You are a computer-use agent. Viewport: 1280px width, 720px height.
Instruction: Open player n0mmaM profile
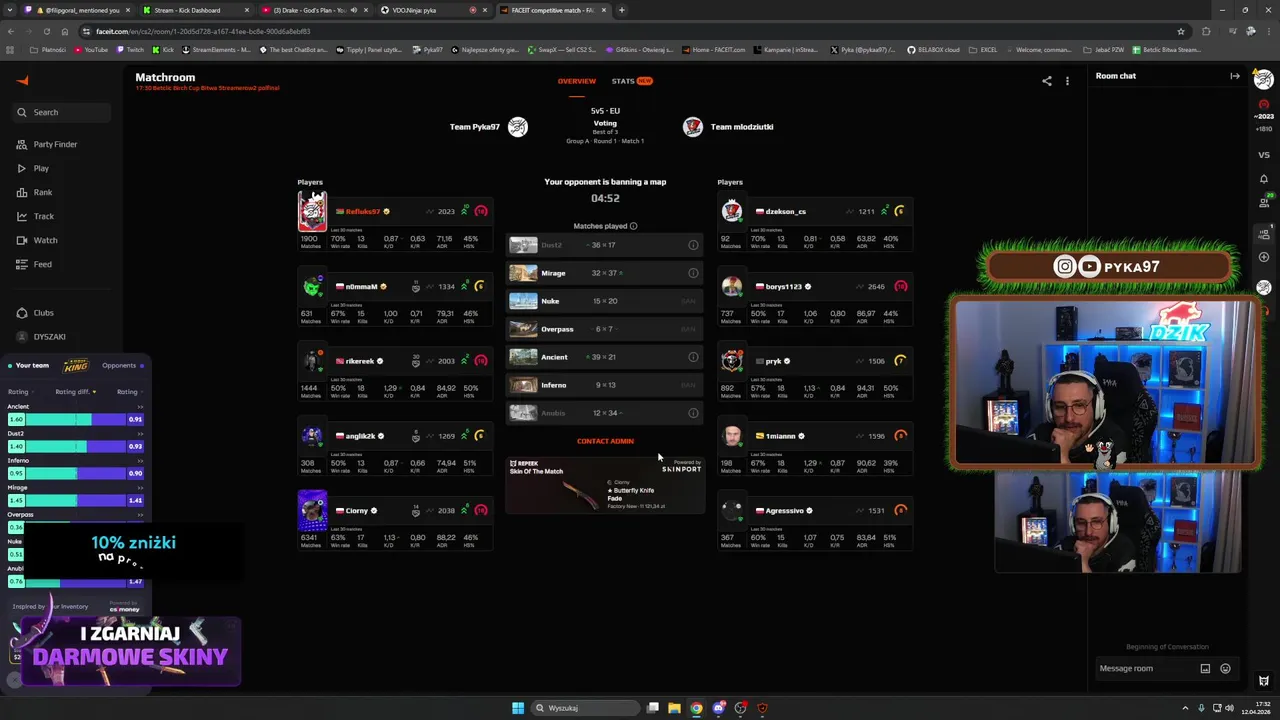(361, 287)
